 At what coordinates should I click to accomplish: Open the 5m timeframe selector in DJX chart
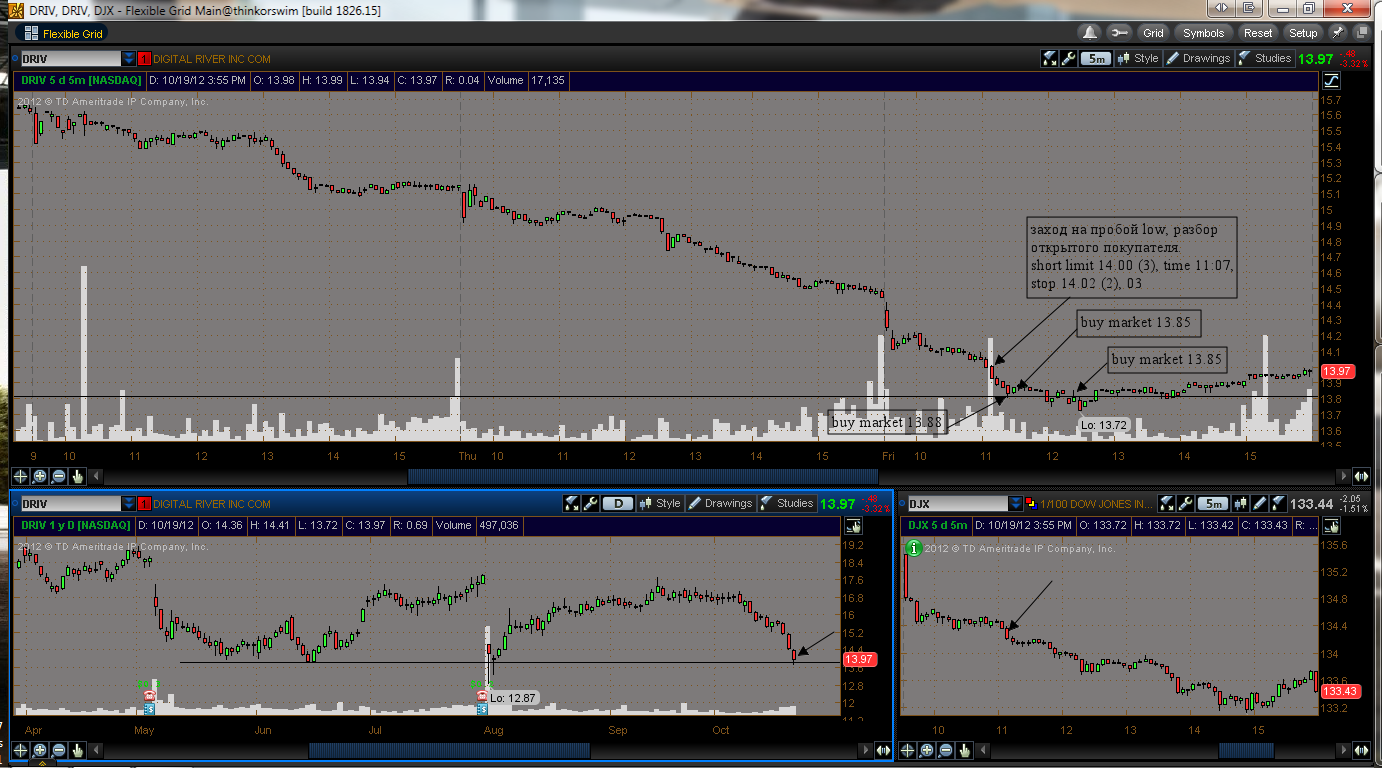pyautogui.click(x=1212, y=503)
